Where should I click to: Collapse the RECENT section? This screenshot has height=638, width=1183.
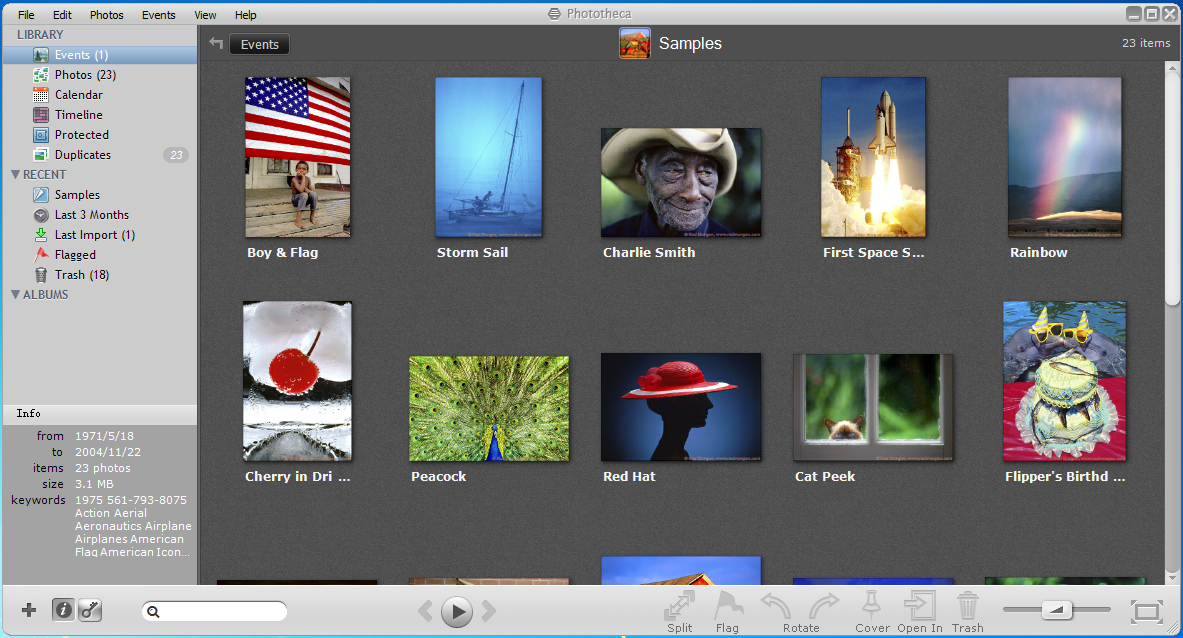(x=15, y=175)
